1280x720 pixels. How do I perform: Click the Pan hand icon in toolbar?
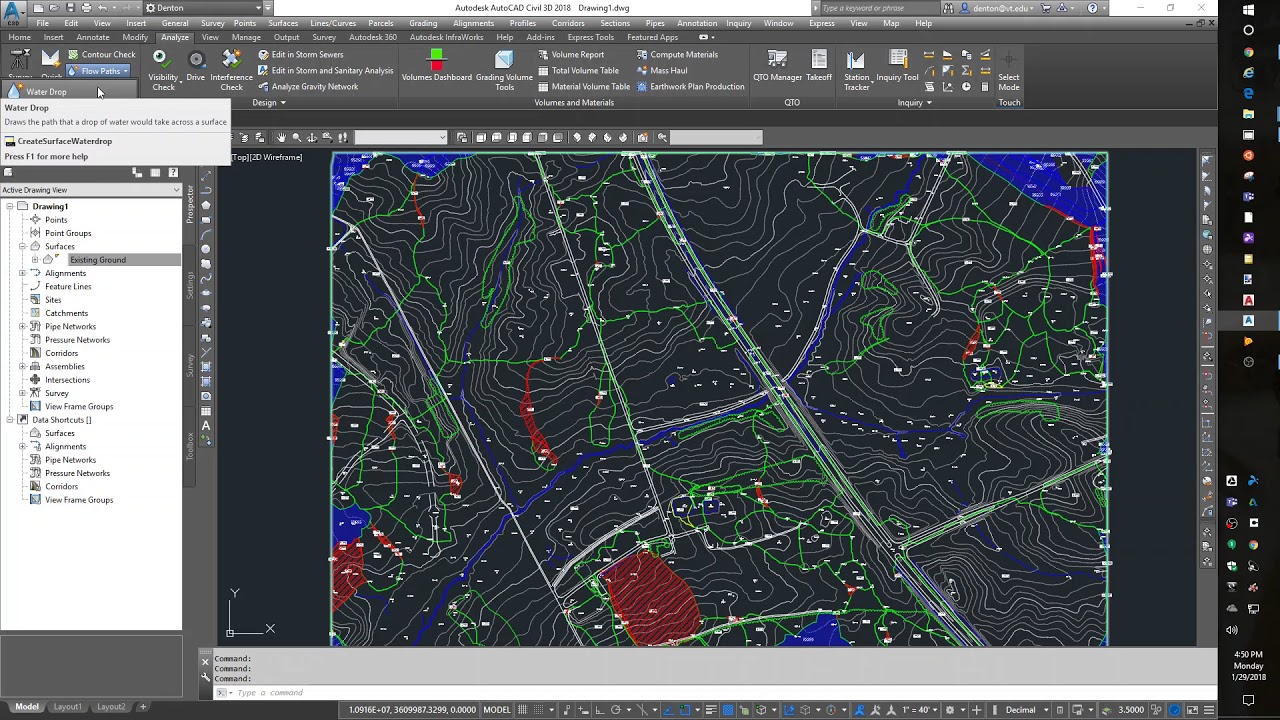click(x=281, y=138)
